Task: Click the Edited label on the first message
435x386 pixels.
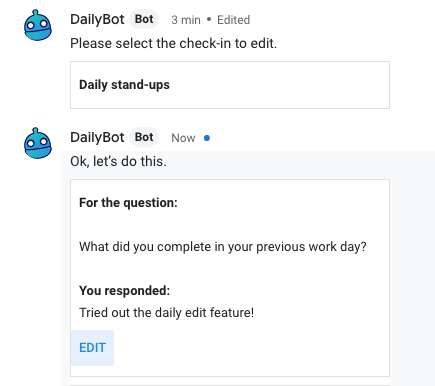Action: tap(233, 20)
